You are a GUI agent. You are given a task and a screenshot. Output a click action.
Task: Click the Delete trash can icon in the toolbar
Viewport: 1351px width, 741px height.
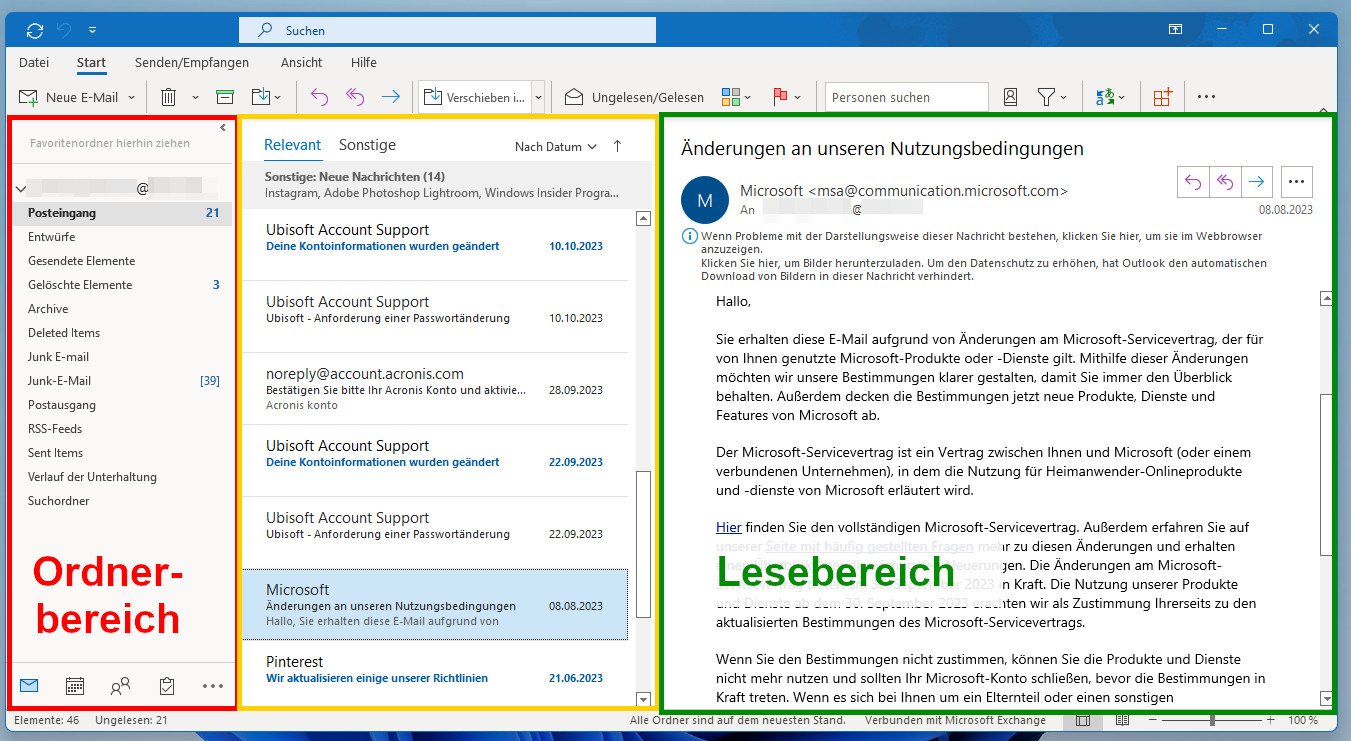(169, 97)
